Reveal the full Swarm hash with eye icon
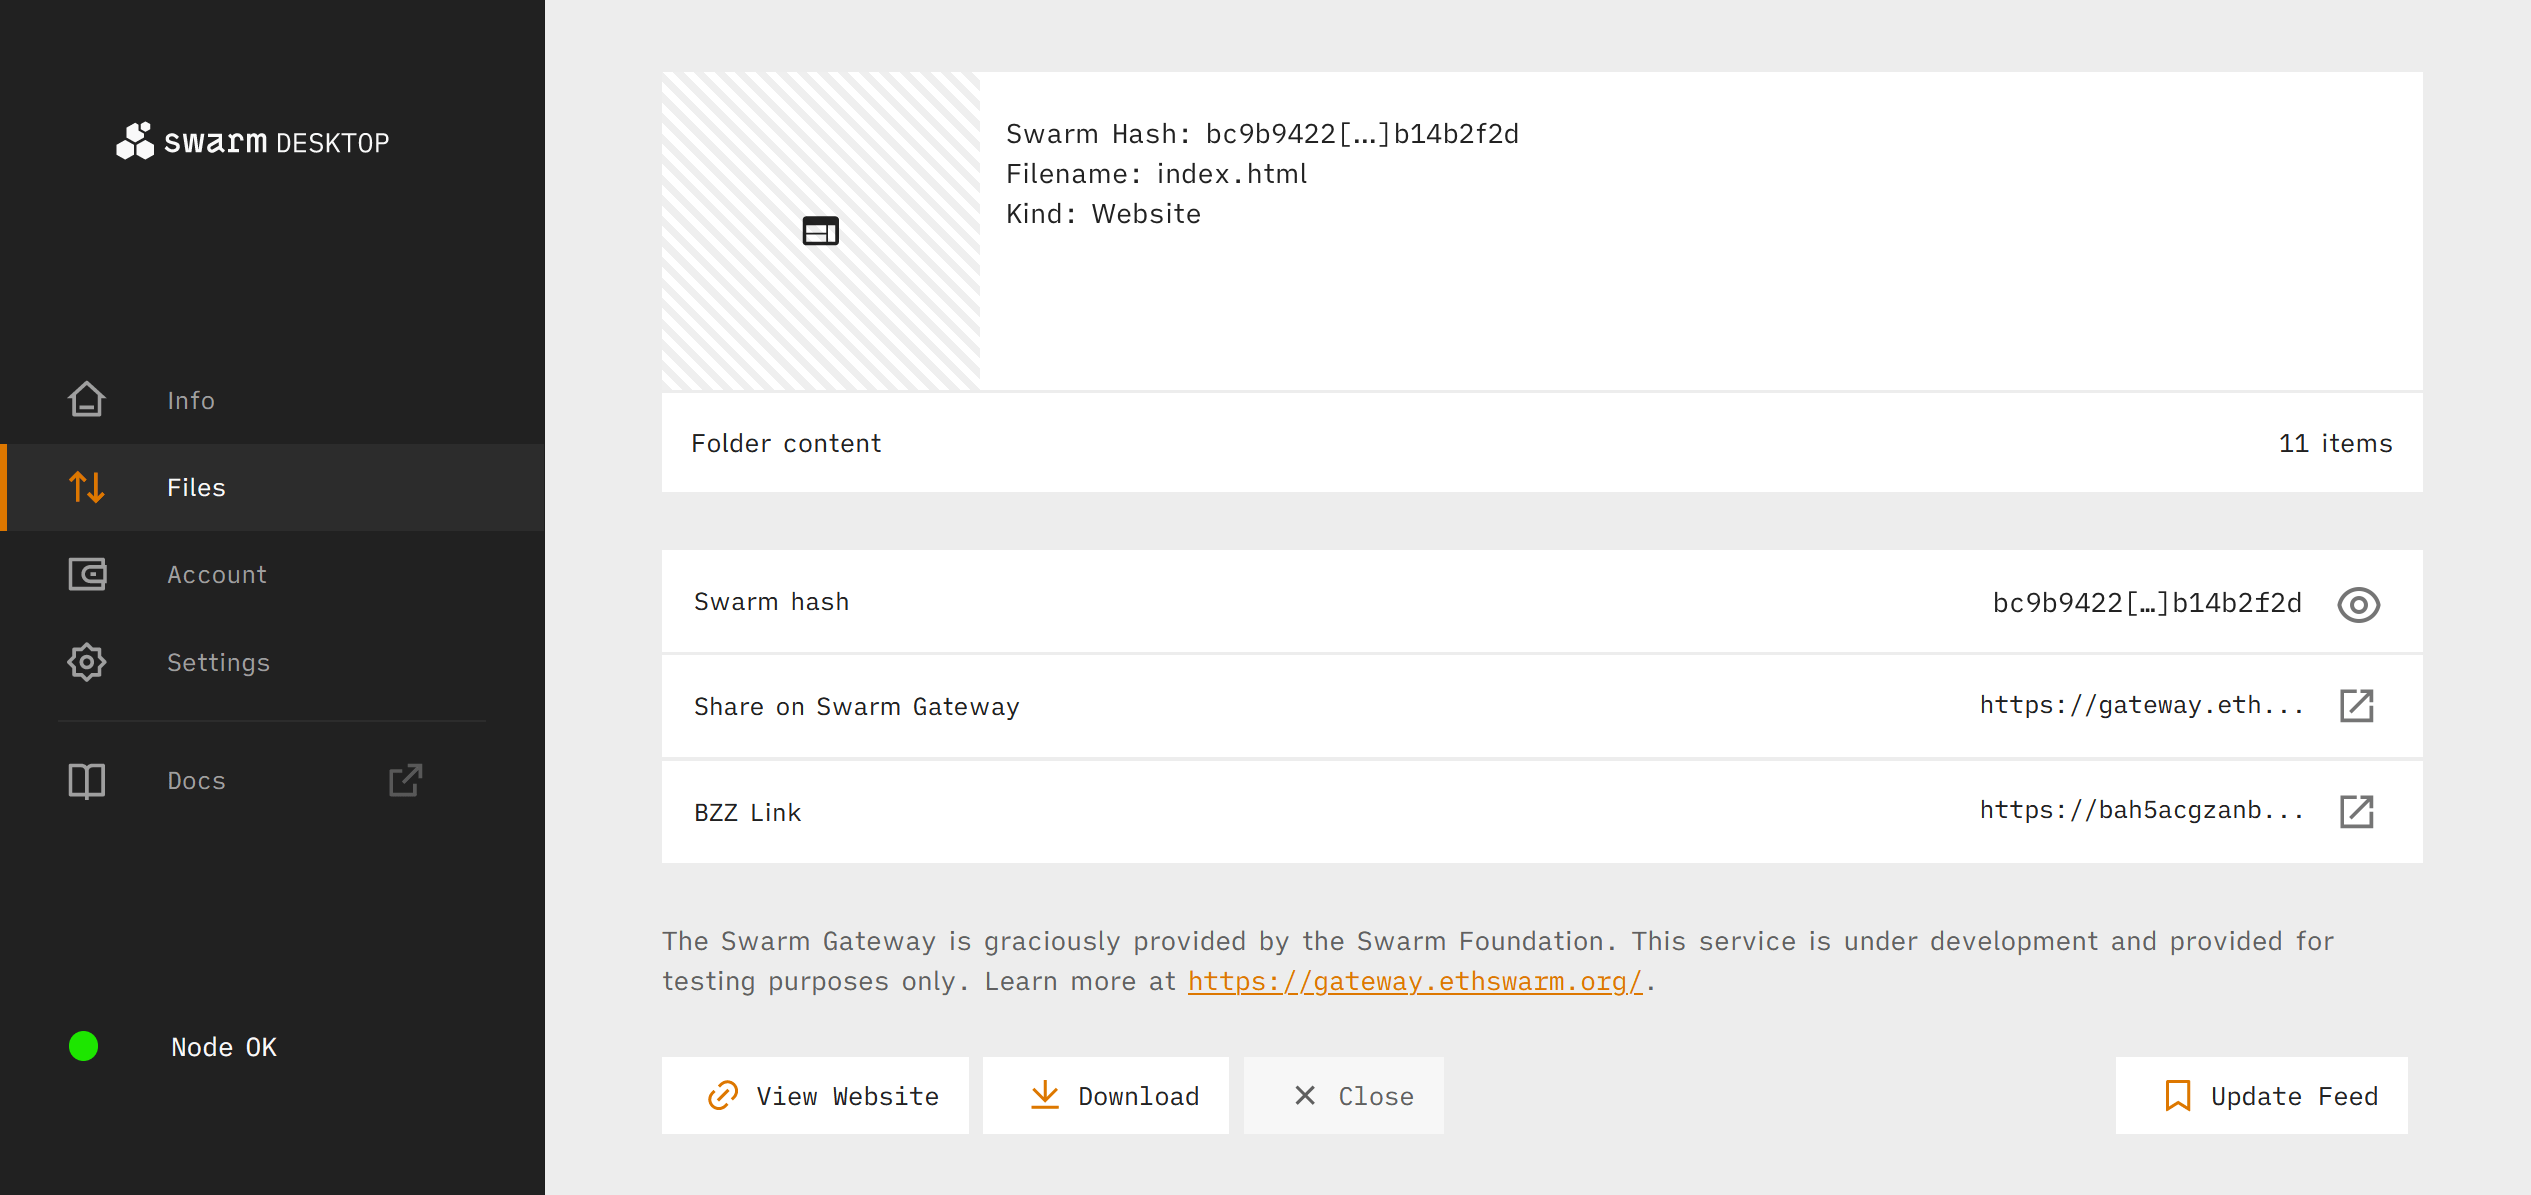 pyautogui.click(x=2358, y=604)
